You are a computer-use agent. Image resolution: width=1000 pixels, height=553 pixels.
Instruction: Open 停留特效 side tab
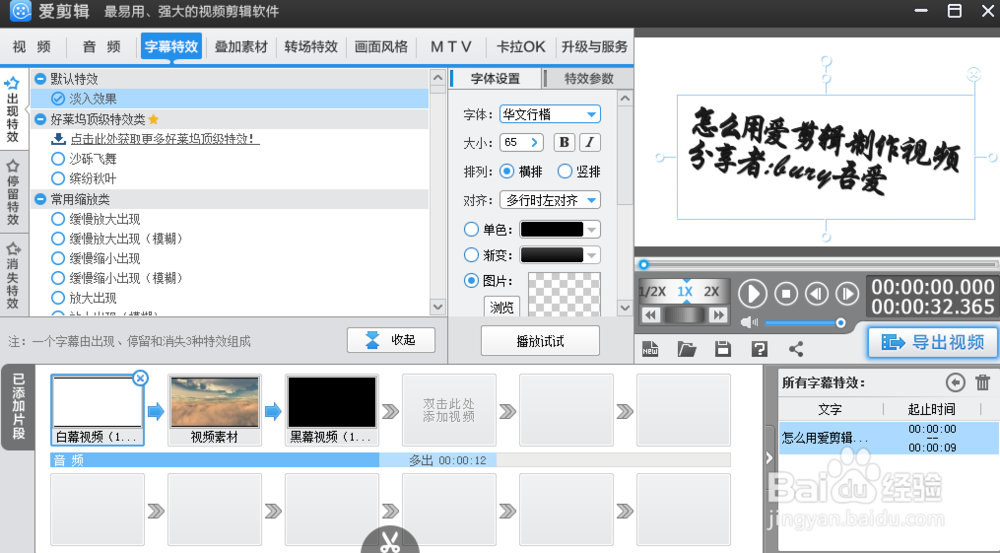13,192
